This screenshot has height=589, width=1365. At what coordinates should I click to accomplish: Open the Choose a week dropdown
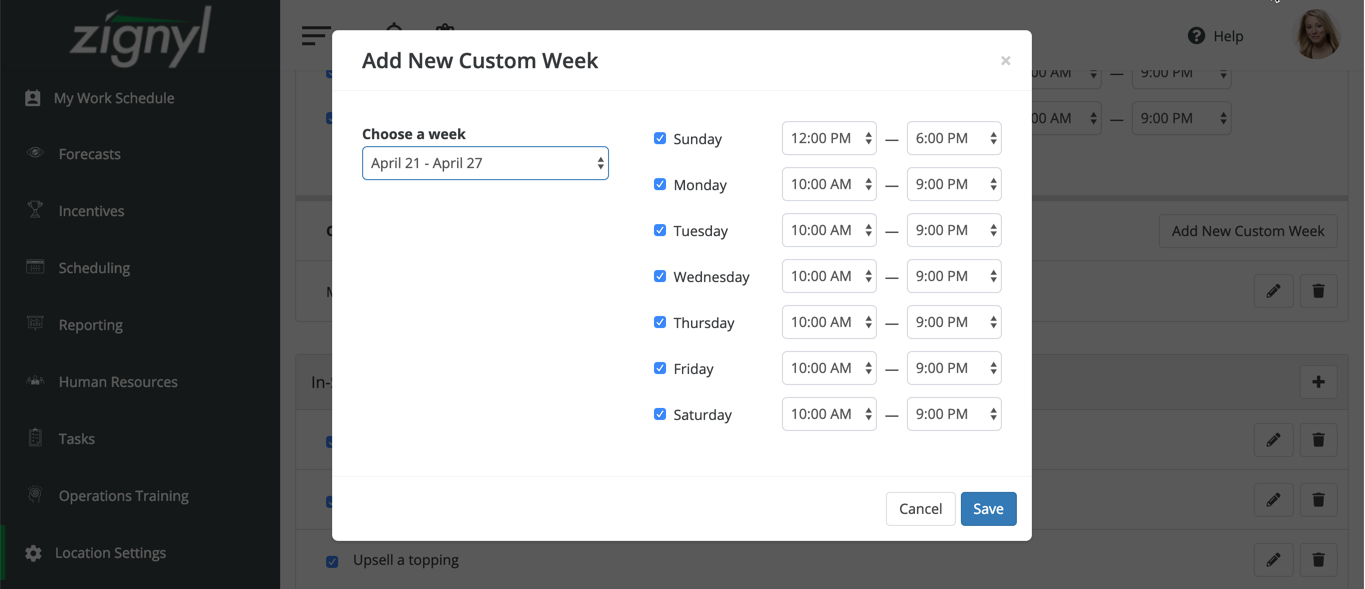tap(485, 163)
